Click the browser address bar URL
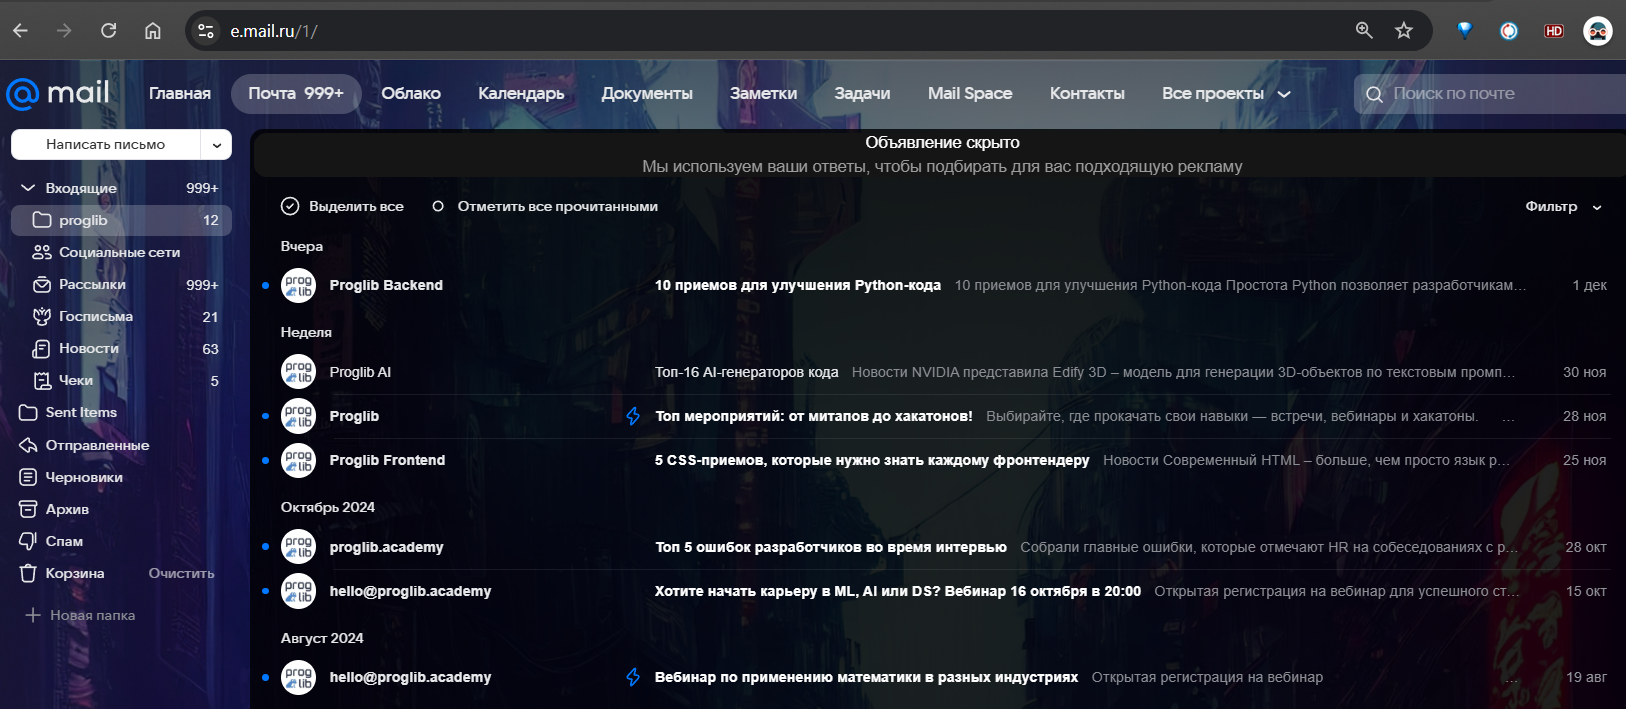This screenshot has height=709, width=1626. pyautogui.click(x=274, y=31)
